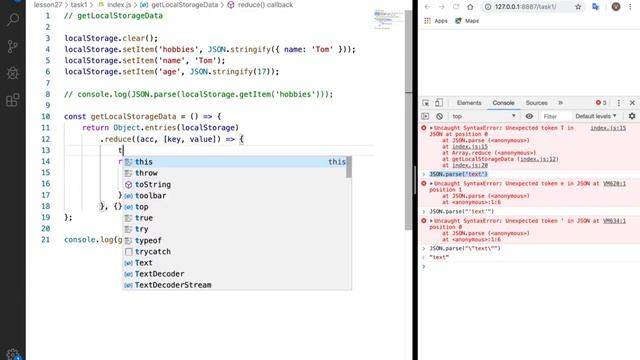Open the Source Control view
Viewport: 640px width, 360px height.
click(x=13, y=47)
